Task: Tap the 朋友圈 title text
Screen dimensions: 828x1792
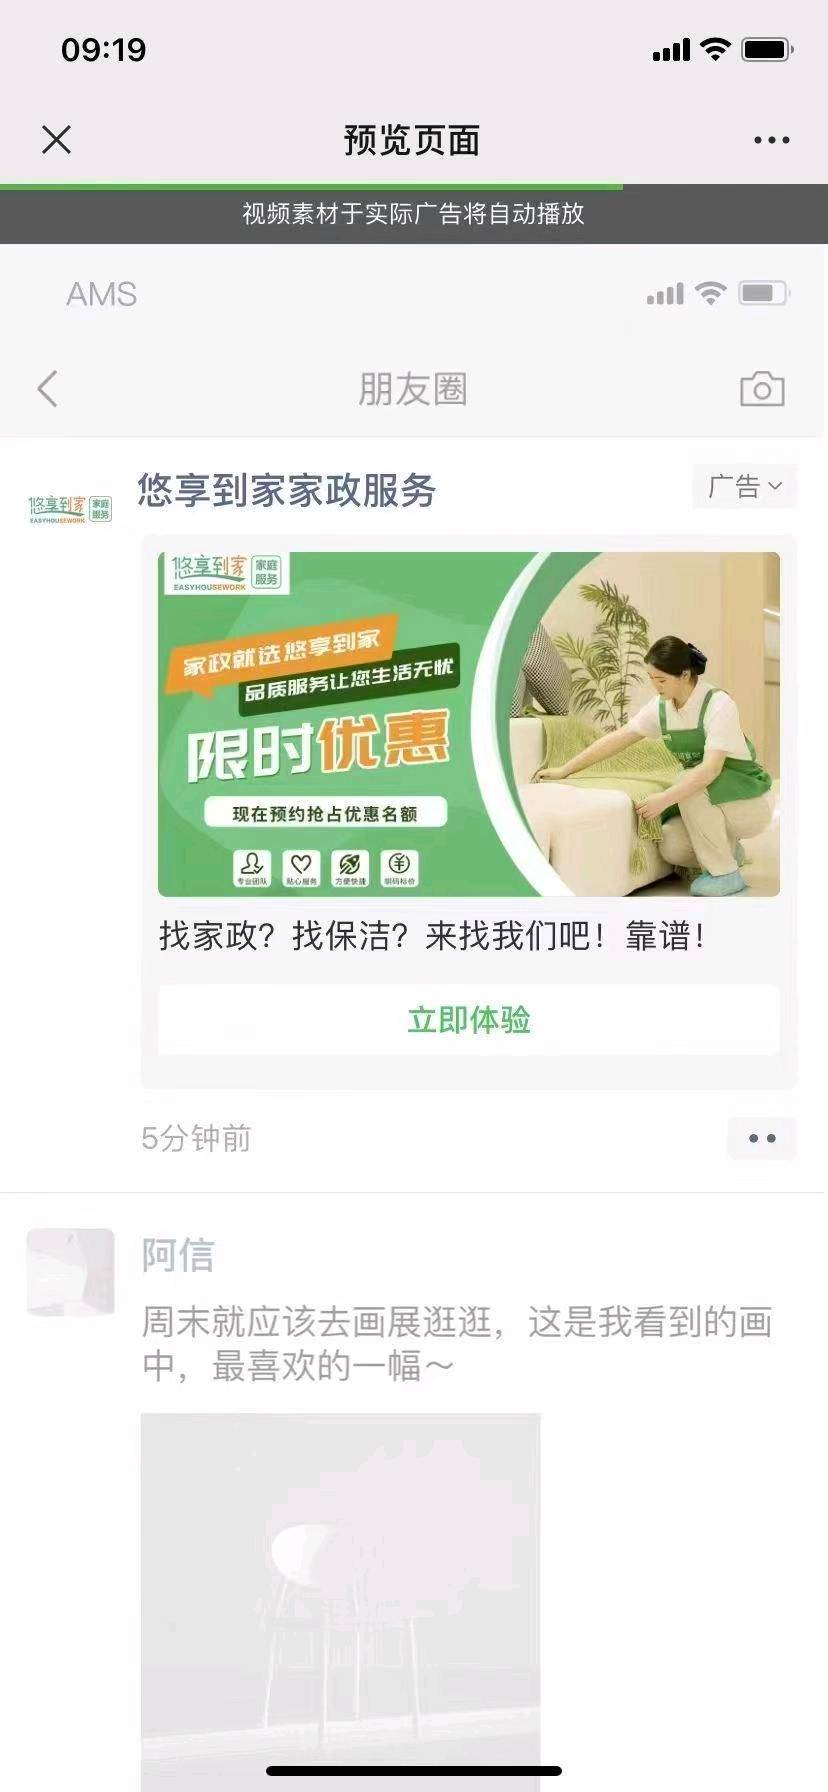Action: coord(413,389)
